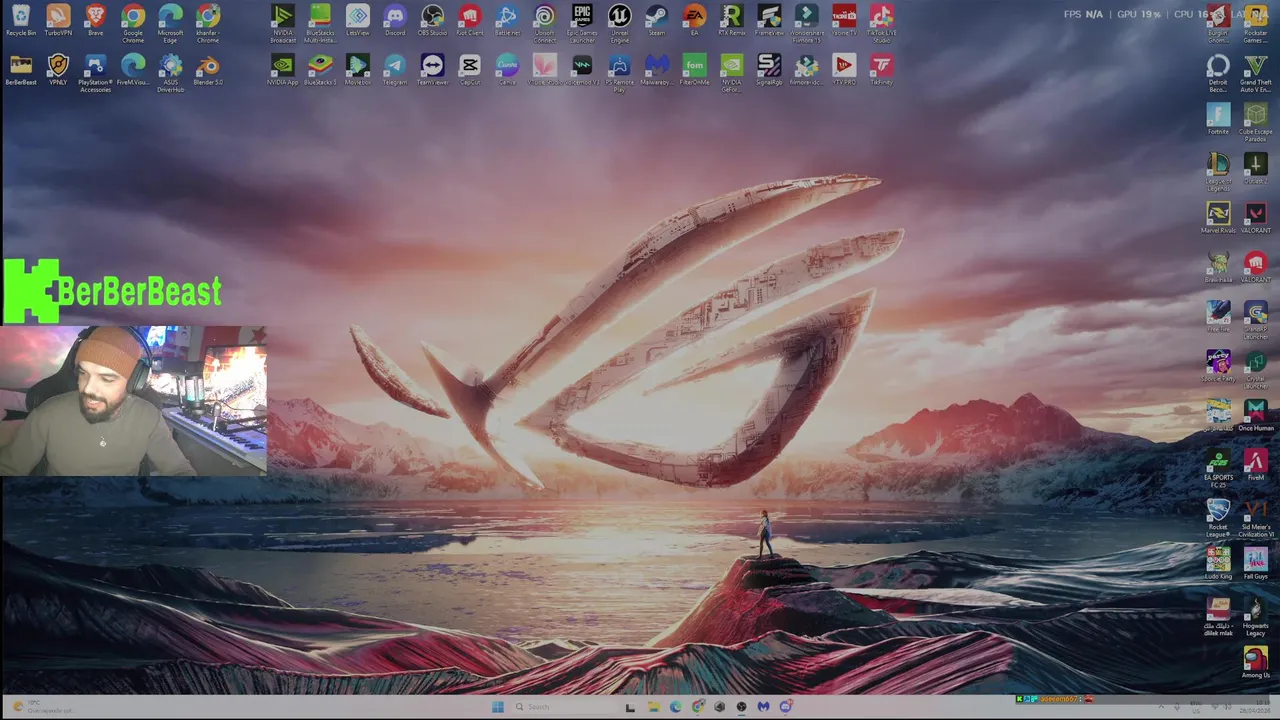Open the NVIDIA Broadcast icon
1280x720 pixels.
[283, 24]
